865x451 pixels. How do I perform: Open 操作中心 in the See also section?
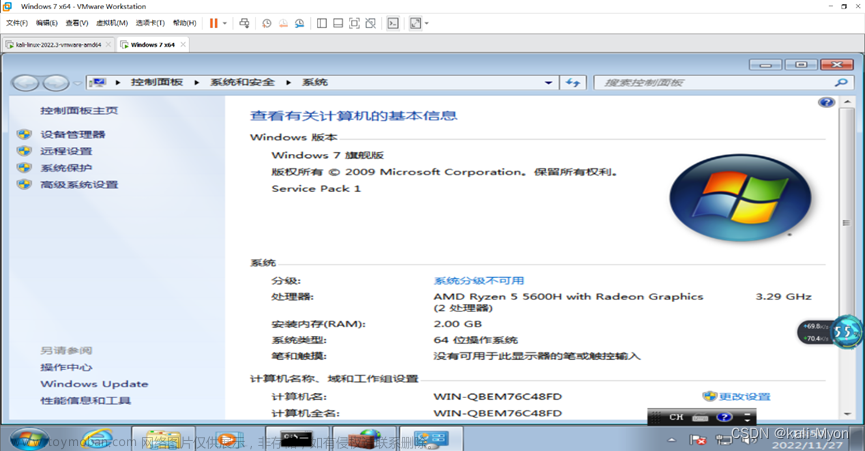pos(66,367)
